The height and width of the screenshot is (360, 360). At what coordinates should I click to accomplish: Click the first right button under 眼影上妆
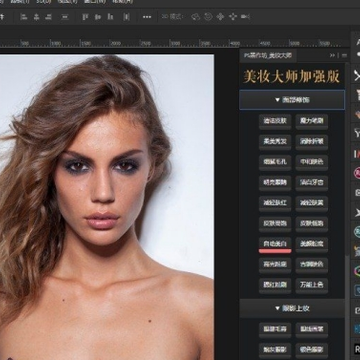(x=312, y=329)
